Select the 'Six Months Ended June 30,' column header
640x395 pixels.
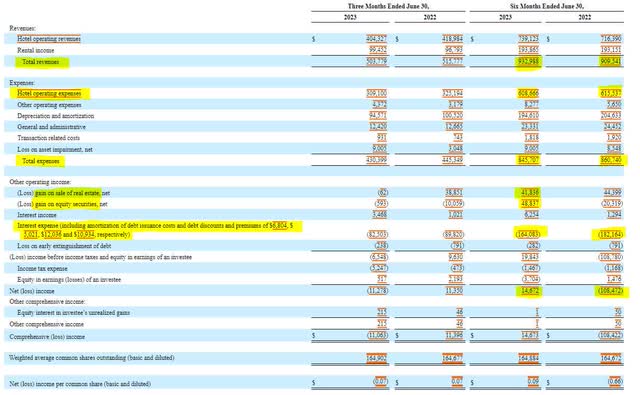547,6
